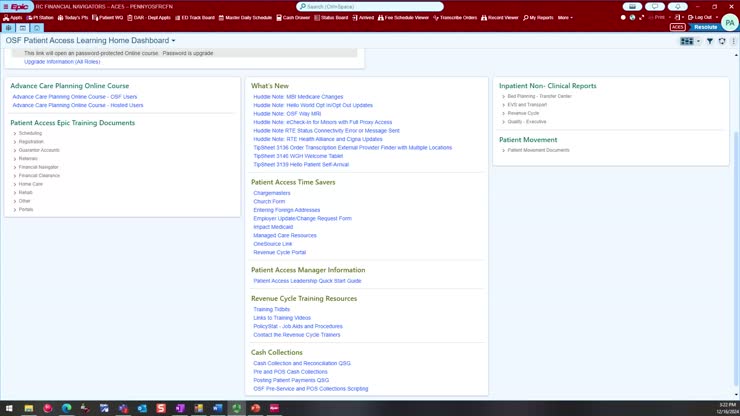The width and height of the screenshot is (740, 416).
Task: Click the dashboard filter funnel icon
Action: 709,41
